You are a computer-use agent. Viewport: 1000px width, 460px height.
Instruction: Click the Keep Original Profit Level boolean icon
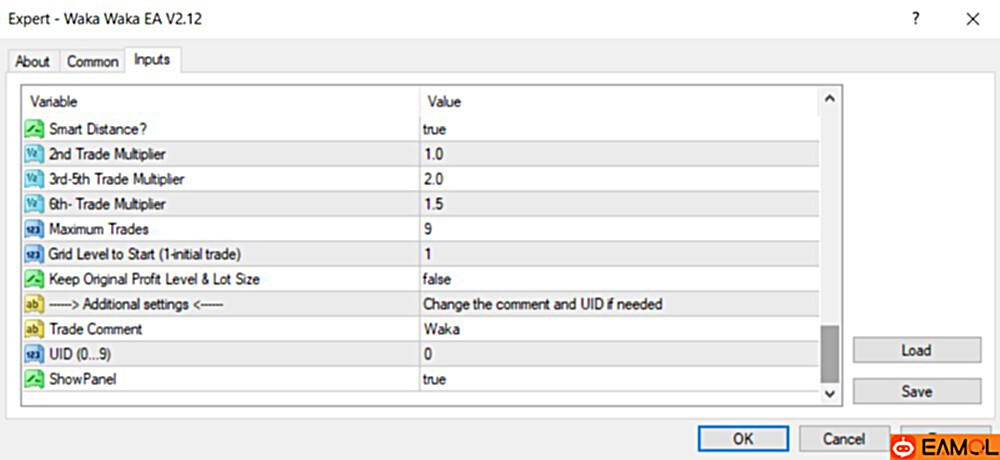coord(33,279)
